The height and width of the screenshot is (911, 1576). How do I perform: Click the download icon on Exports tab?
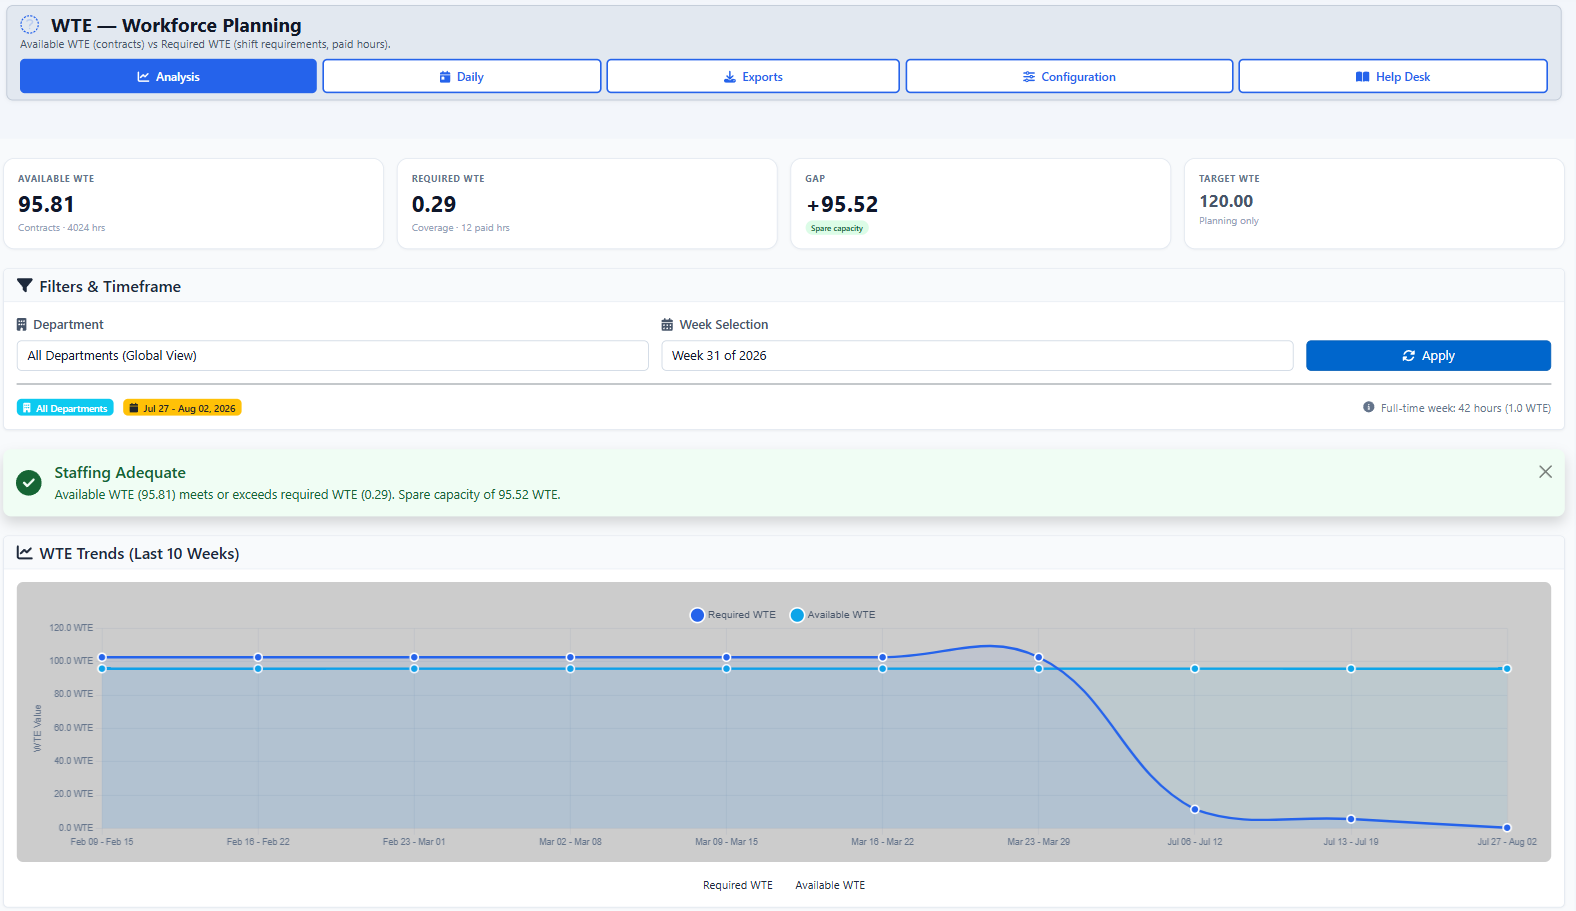click(x=730, y=77)
